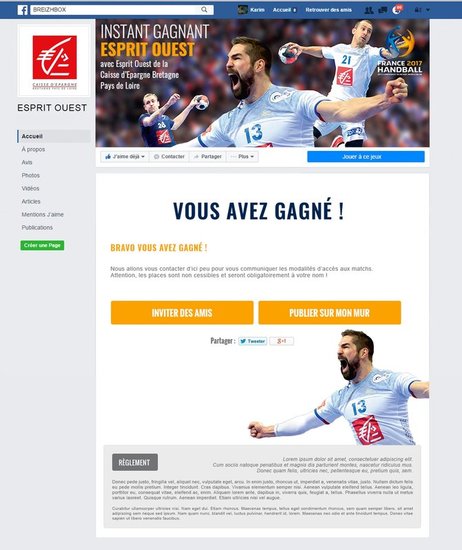Expand the Plus dropdown menu
462x550 pixels.
click(243, 156)
